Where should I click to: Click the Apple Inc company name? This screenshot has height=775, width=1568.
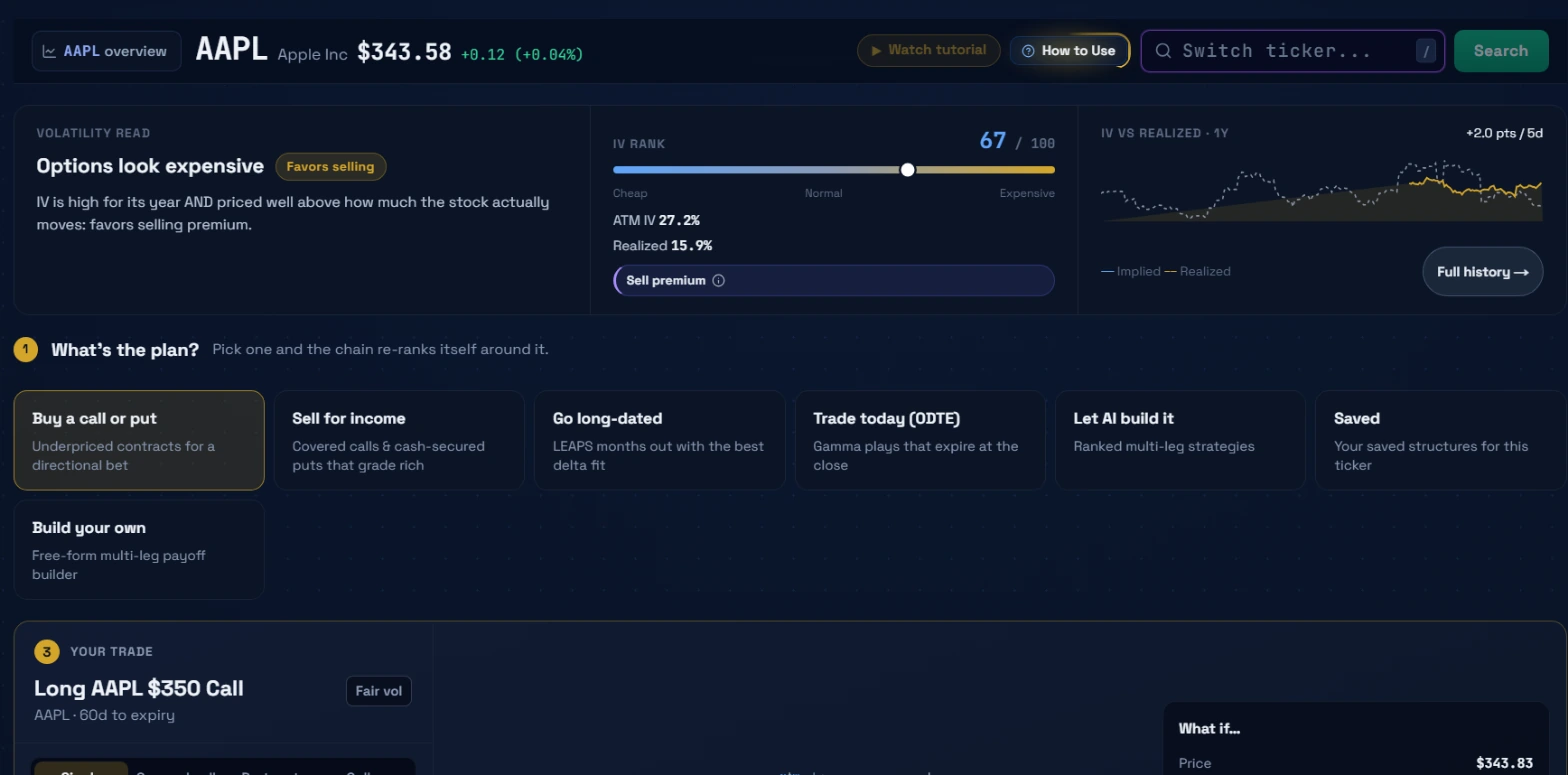point(312,54)
